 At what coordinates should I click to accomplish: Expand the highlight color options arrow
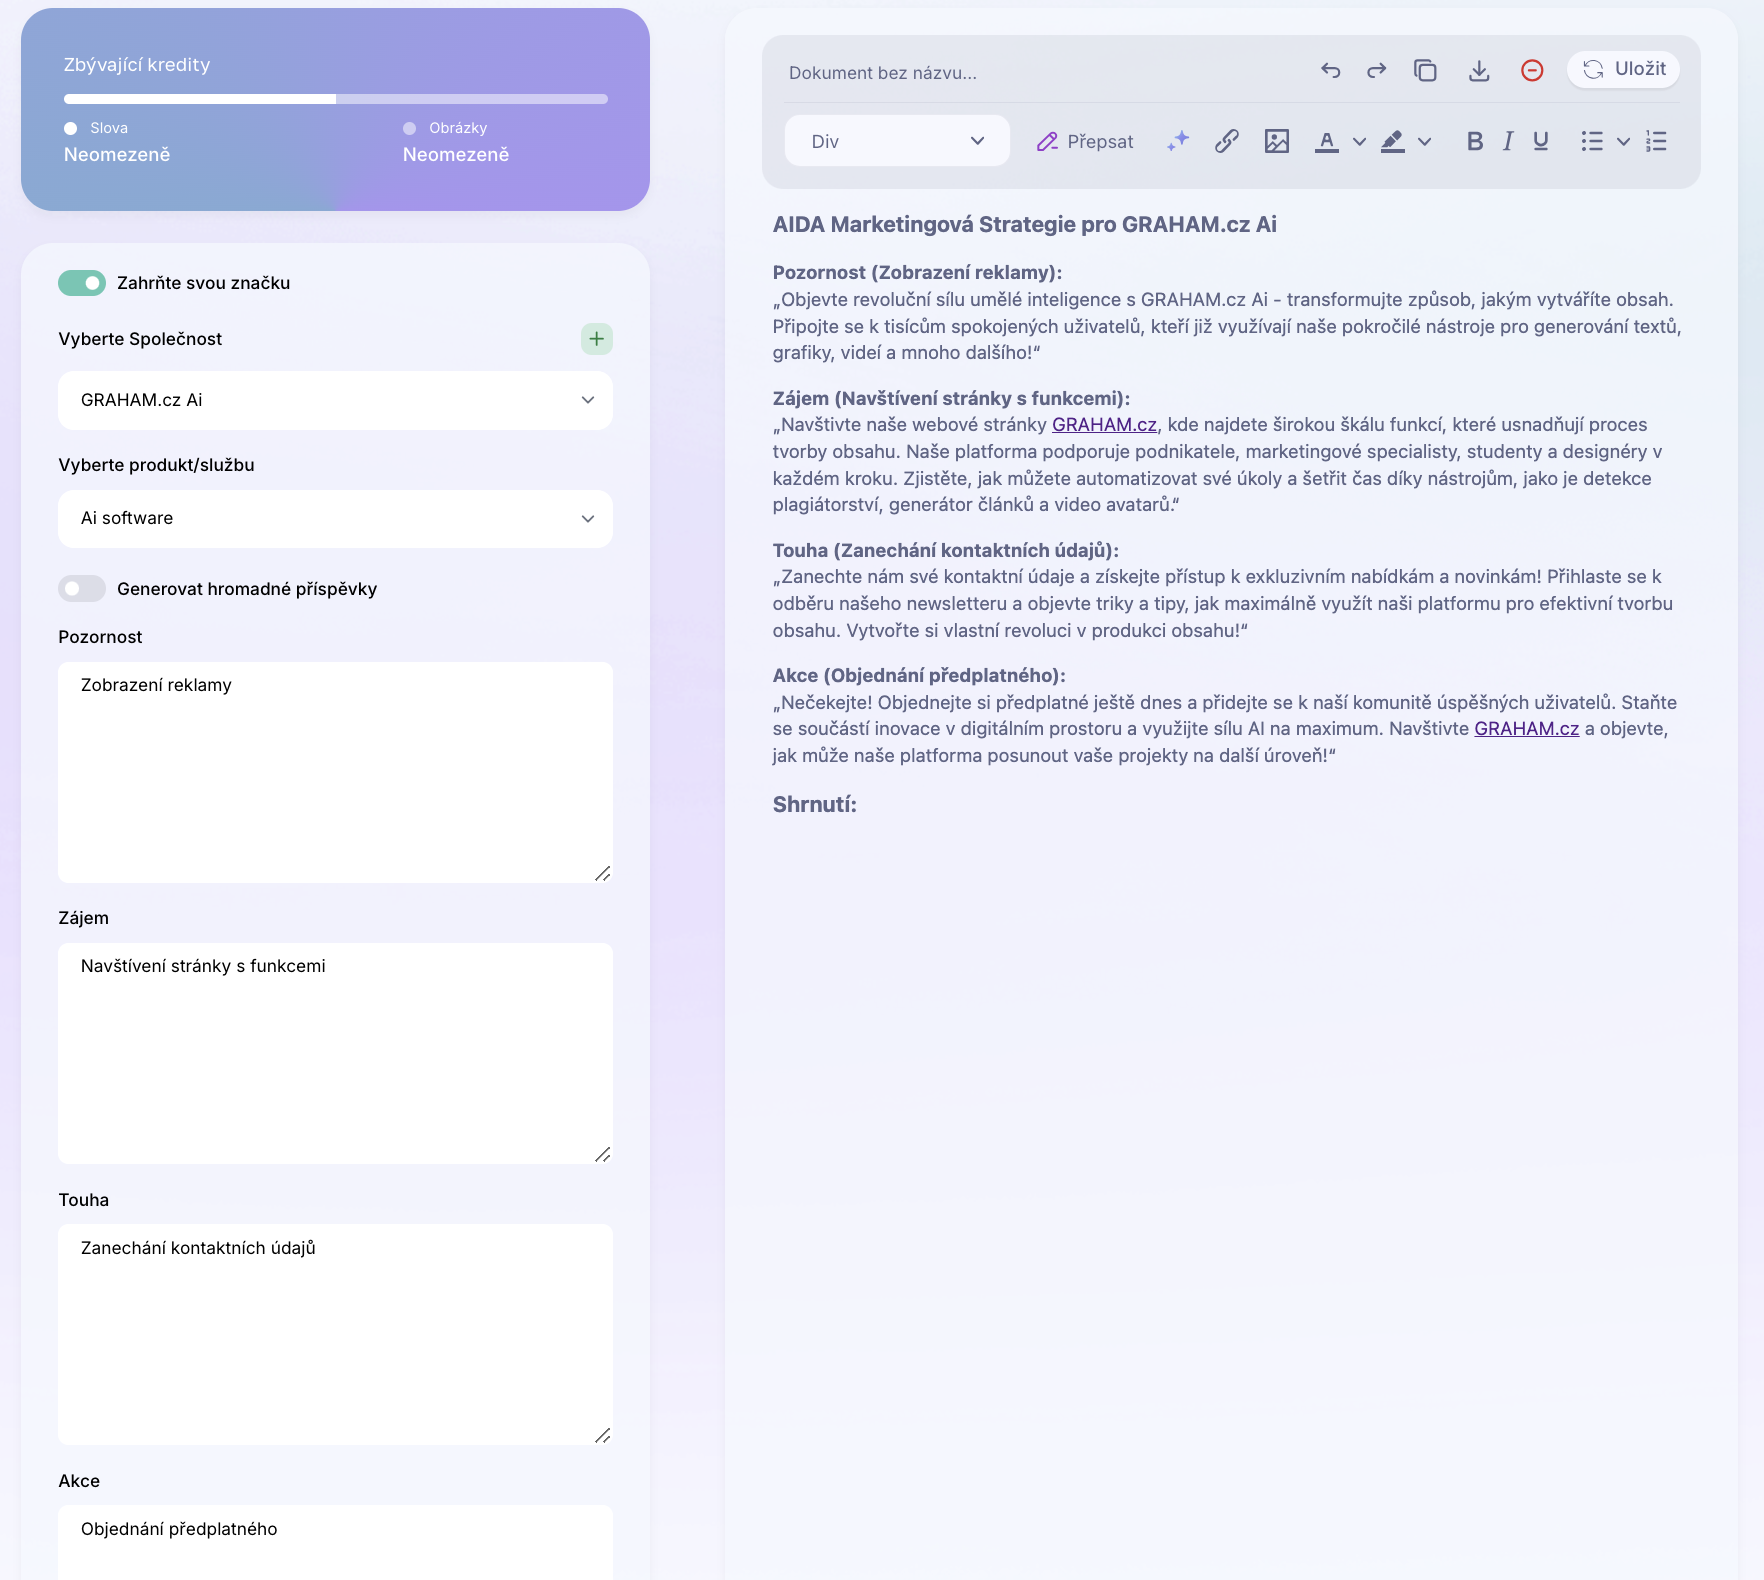pos(1425,142)
